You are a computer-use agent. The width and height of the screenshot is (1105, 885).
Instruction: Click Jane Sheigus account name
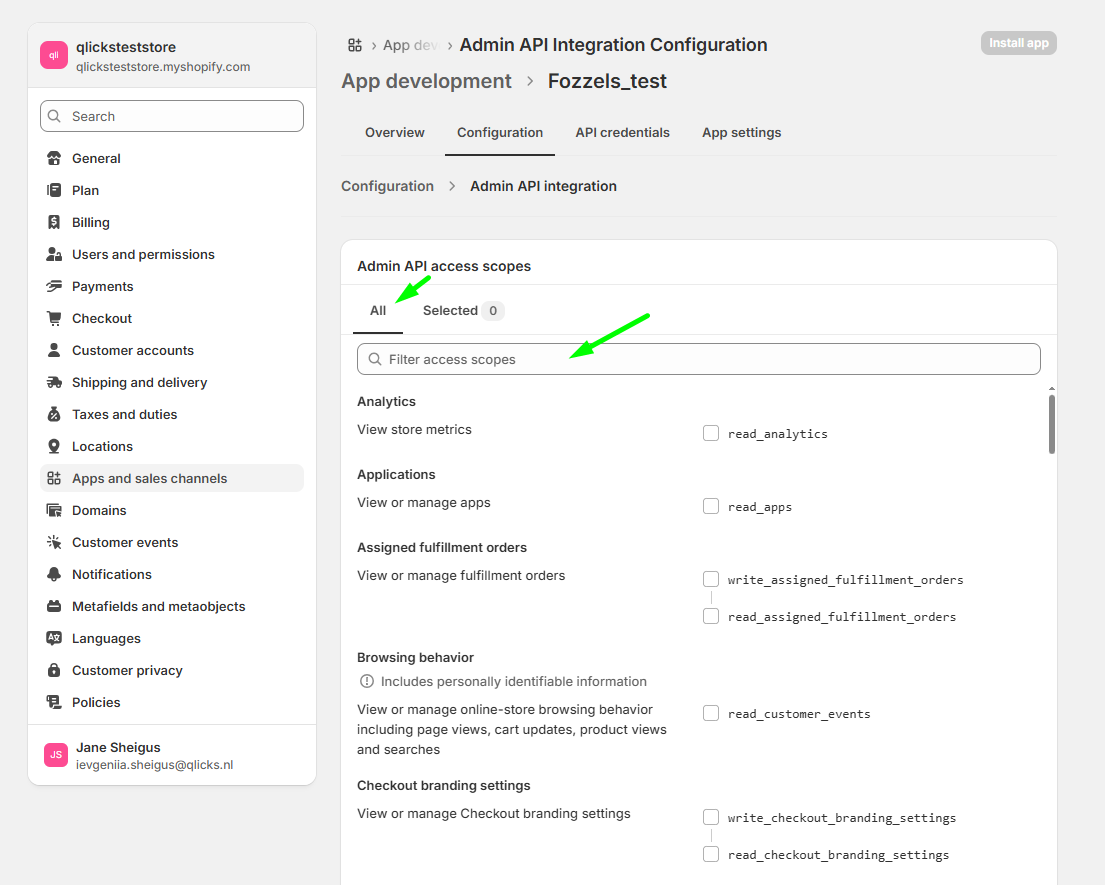click(x=118, y=748)
